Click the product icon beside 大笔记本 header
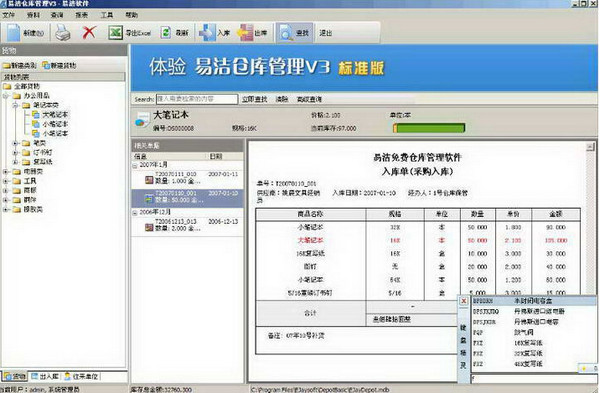 [142, 121]
